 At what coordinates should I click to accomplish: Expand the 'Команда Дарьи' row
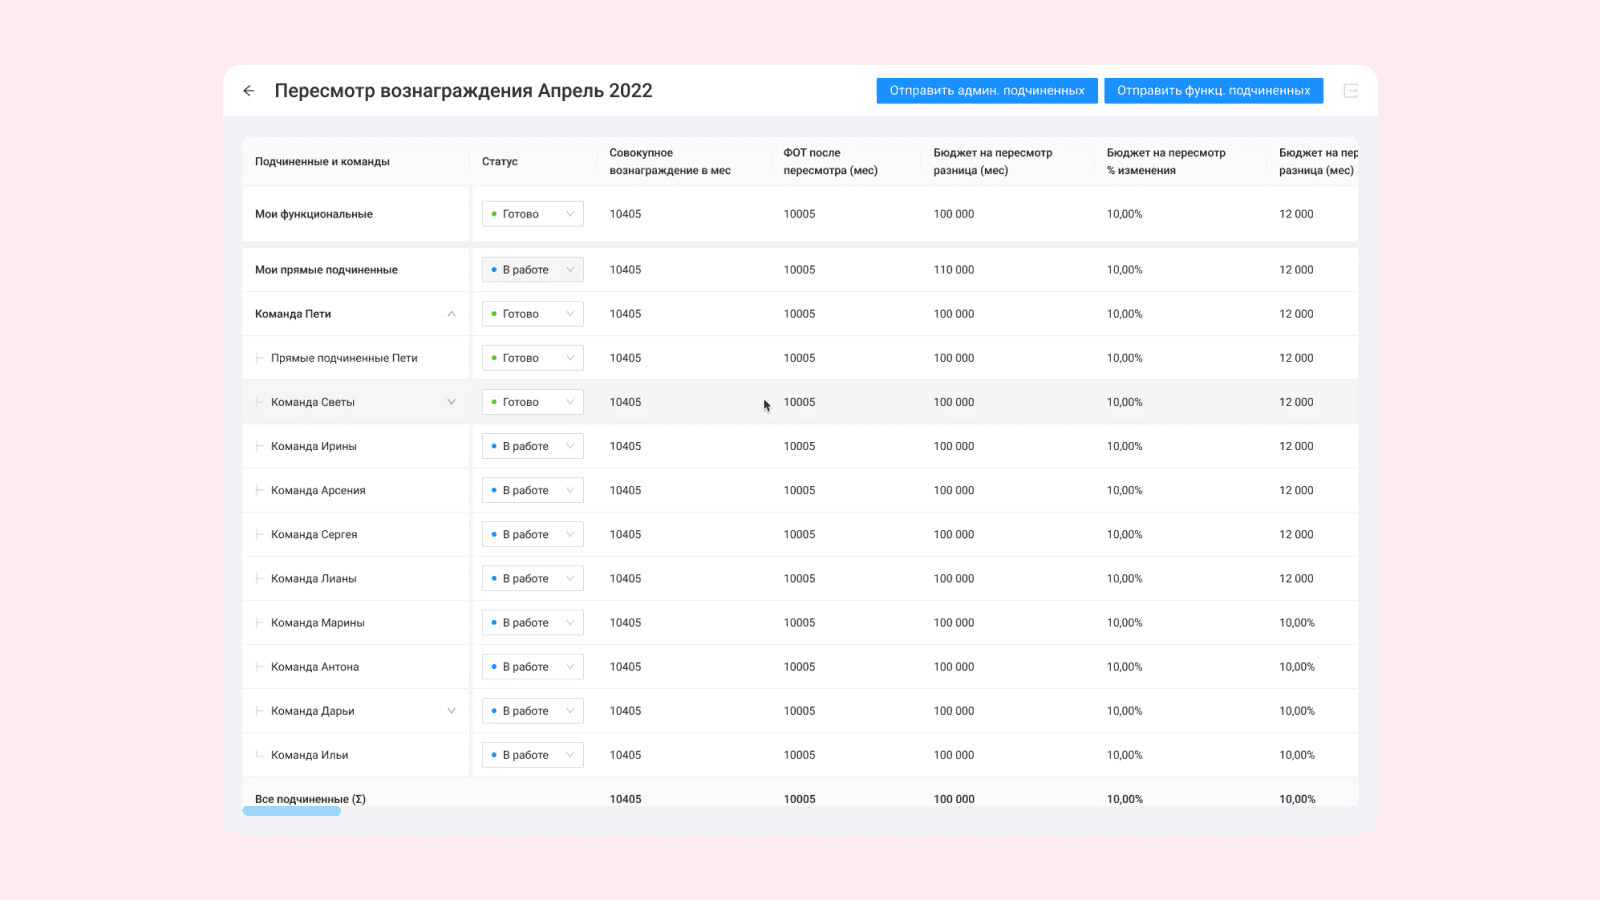(x=451, y=711)
